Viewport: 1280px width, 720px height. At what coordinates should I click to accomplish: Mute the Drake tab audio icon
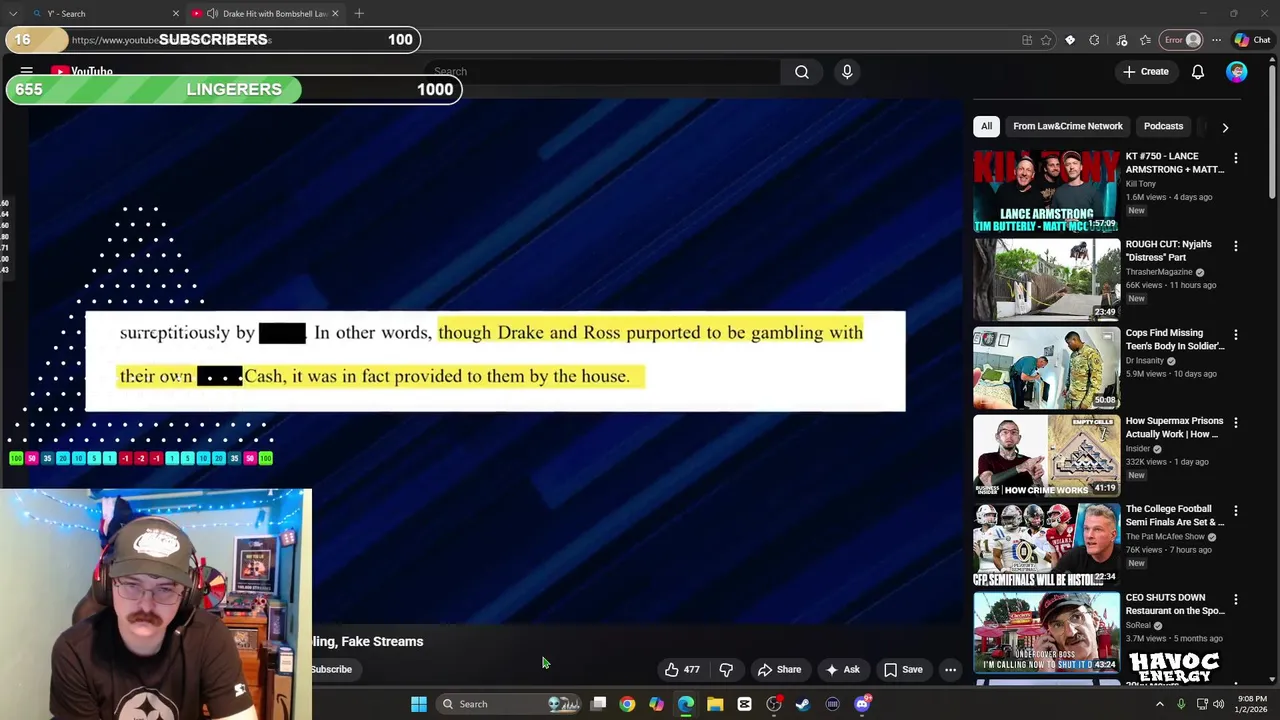tap(212, 14)
